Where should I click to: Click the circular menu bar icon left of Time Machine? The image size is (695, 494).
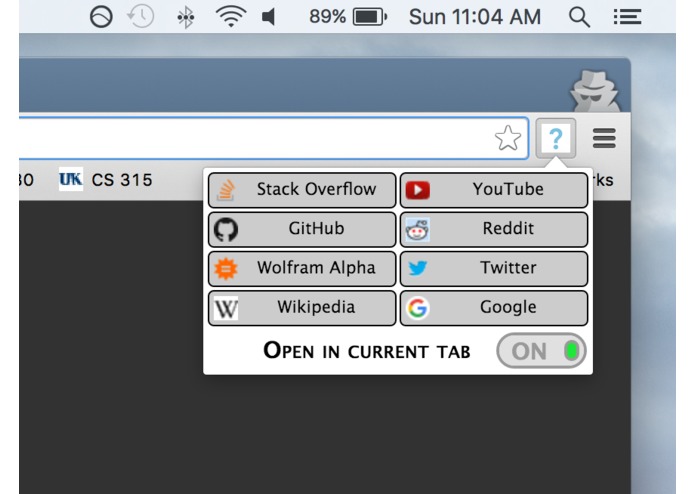coord(101,17)
